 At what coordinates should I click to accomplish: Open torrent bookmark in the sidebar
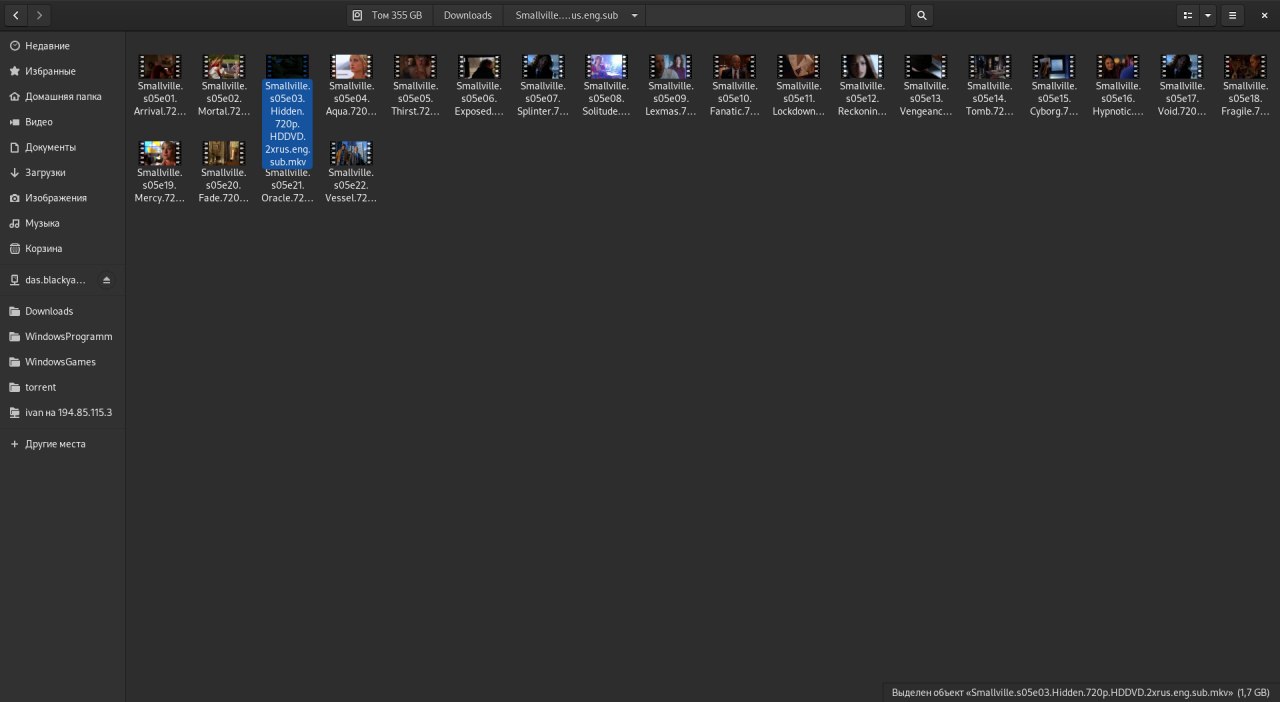[x=62, y=387]
